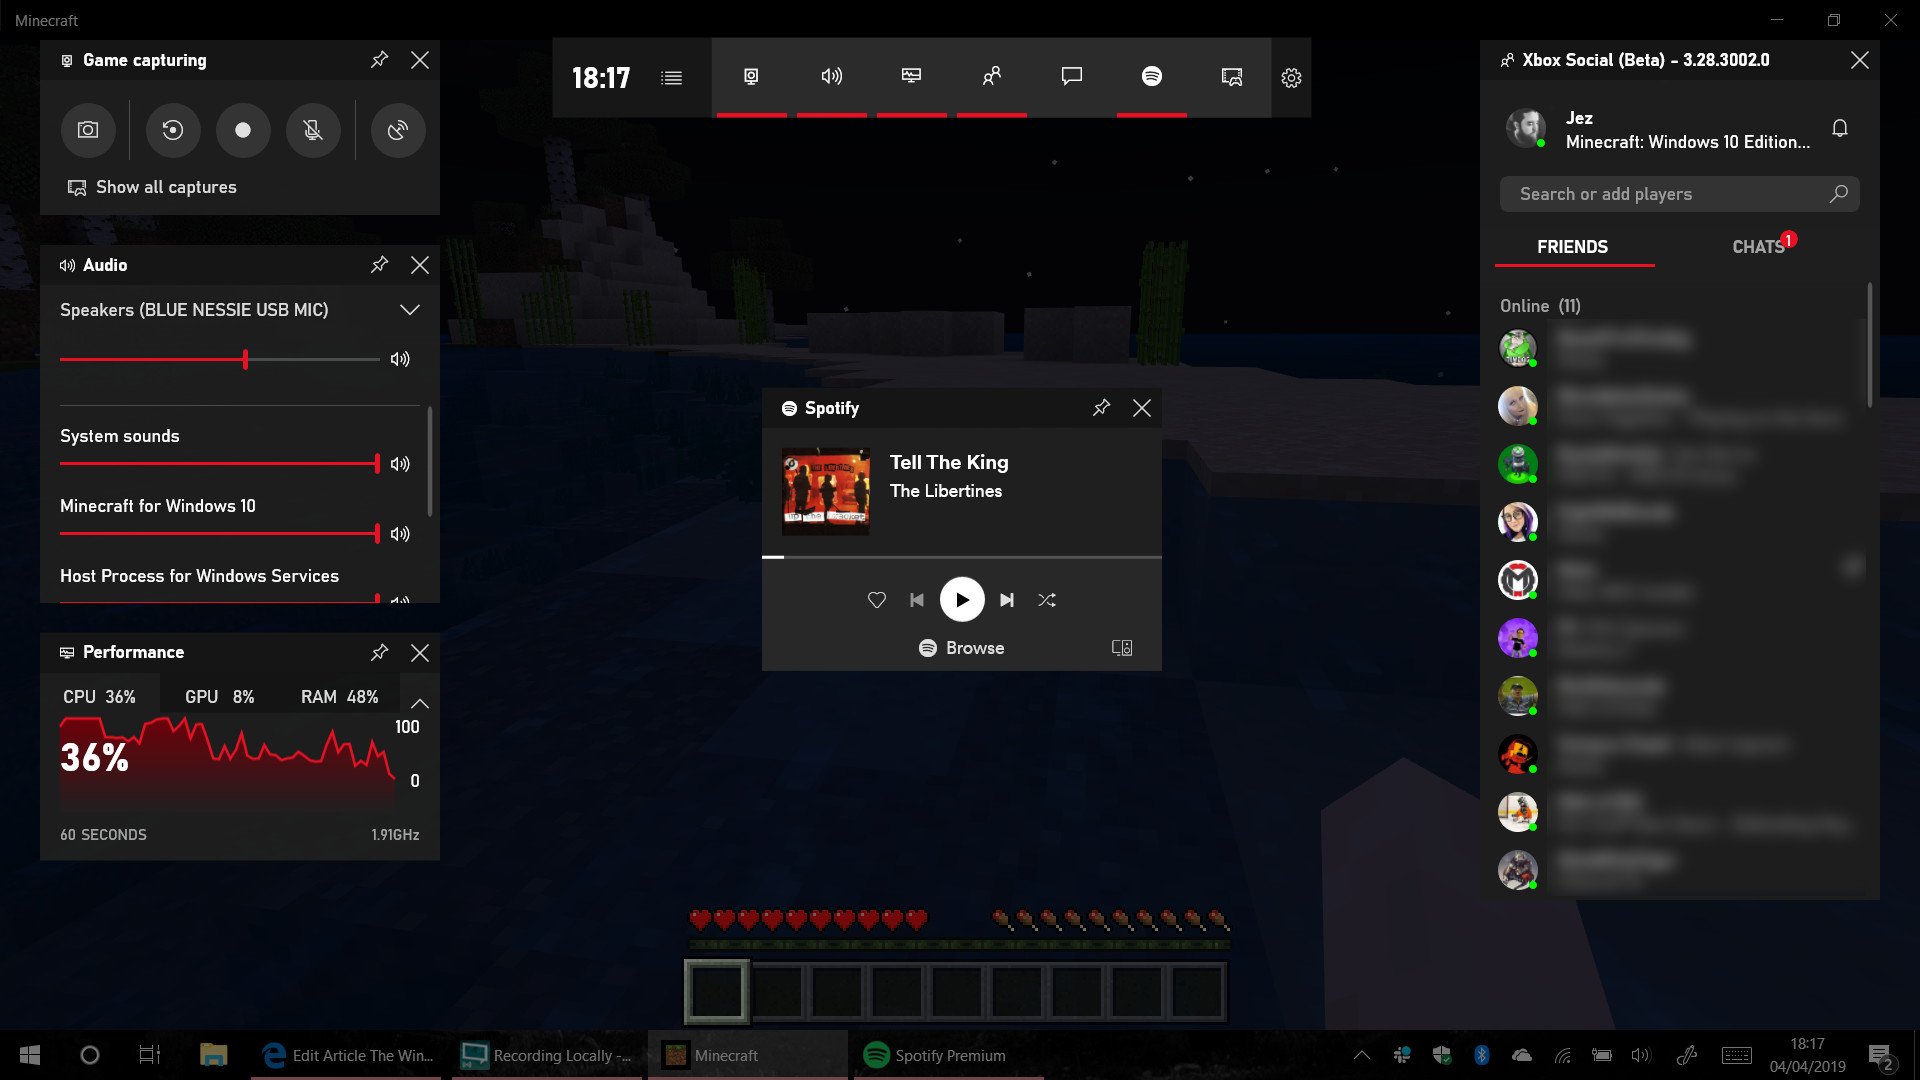The width and height of the screenshot is (1920, 1080).
Task: Mute the System sounds volume
Action: 400,464
